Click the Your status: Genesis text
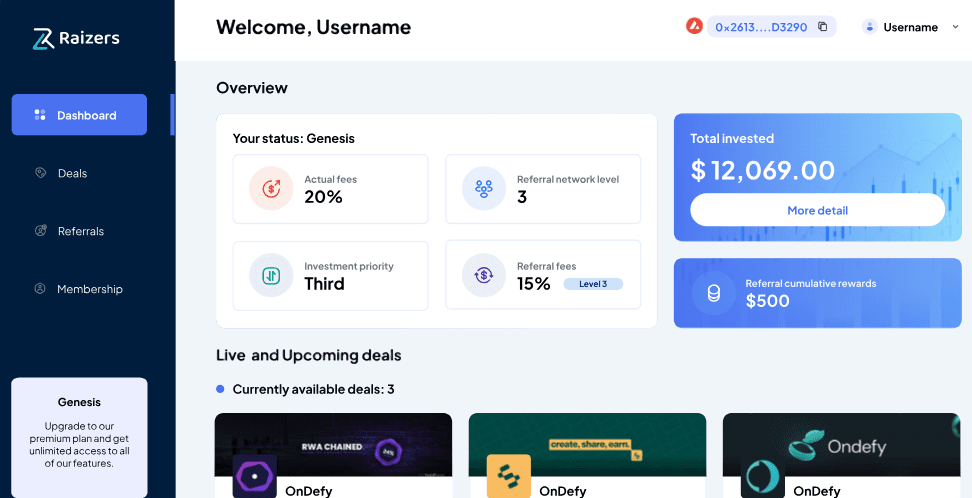Image resolution: width=972 pixels, height=498 pixels. point(293,138)
